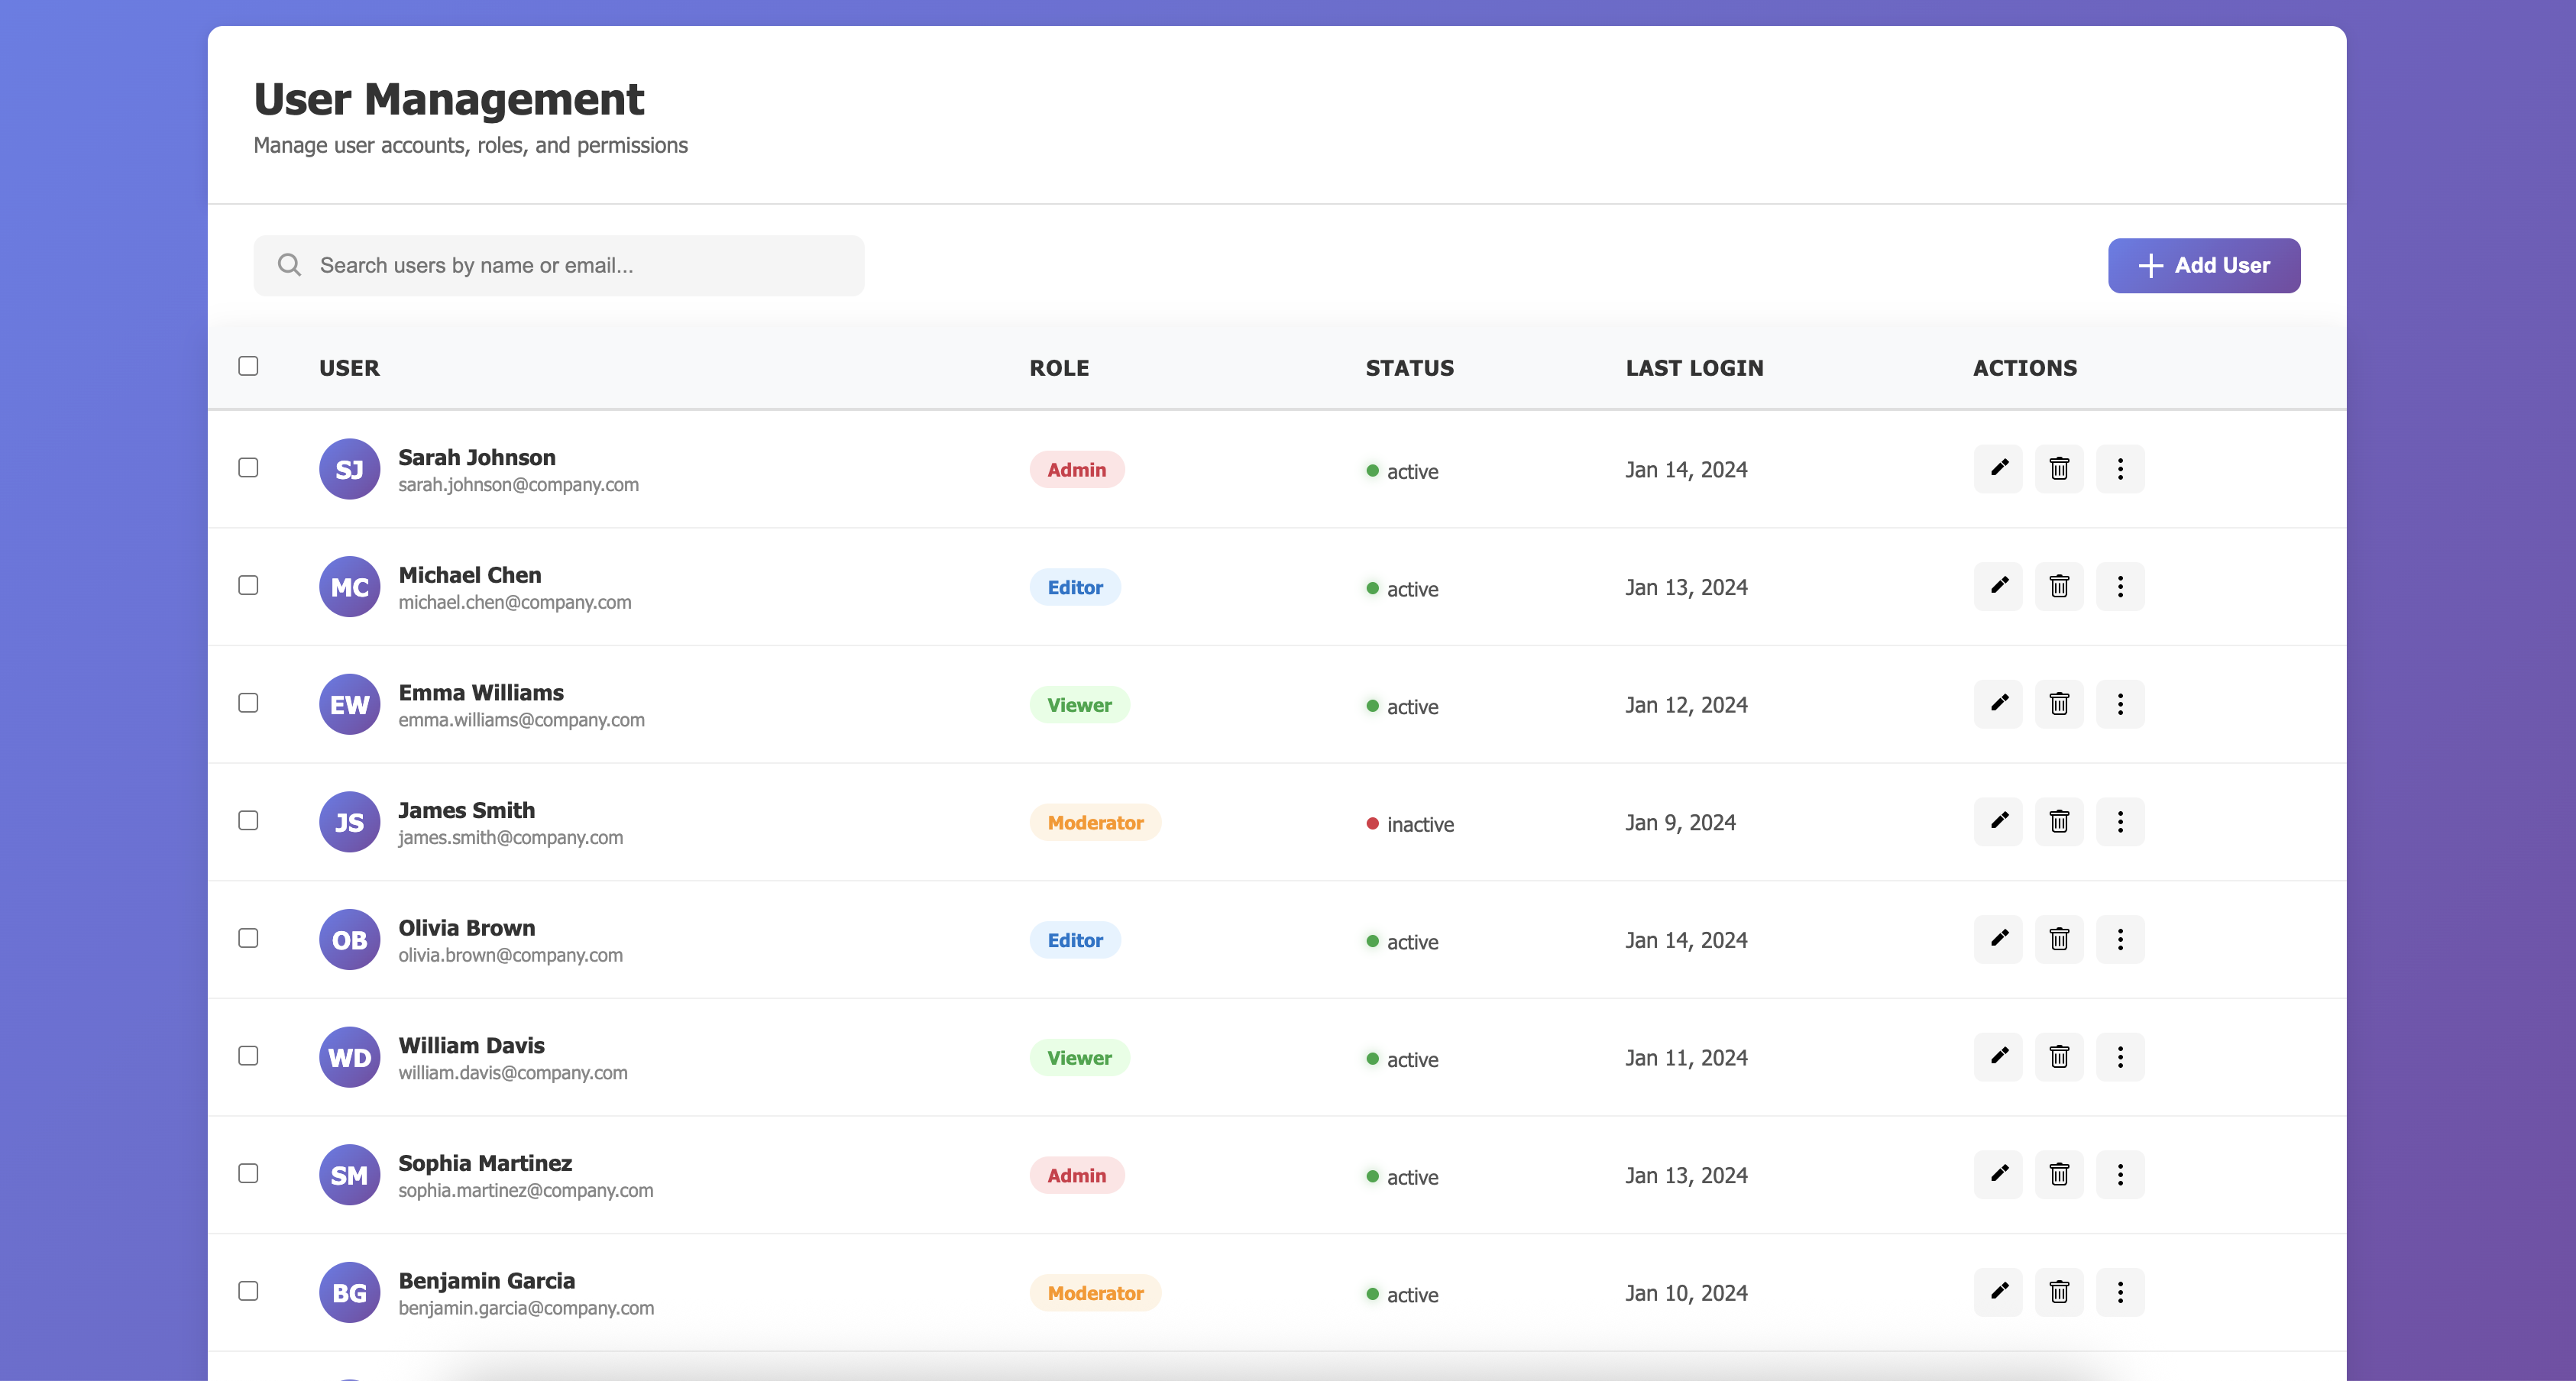Click the pencil icon for James Smith

coord(1998,821)
